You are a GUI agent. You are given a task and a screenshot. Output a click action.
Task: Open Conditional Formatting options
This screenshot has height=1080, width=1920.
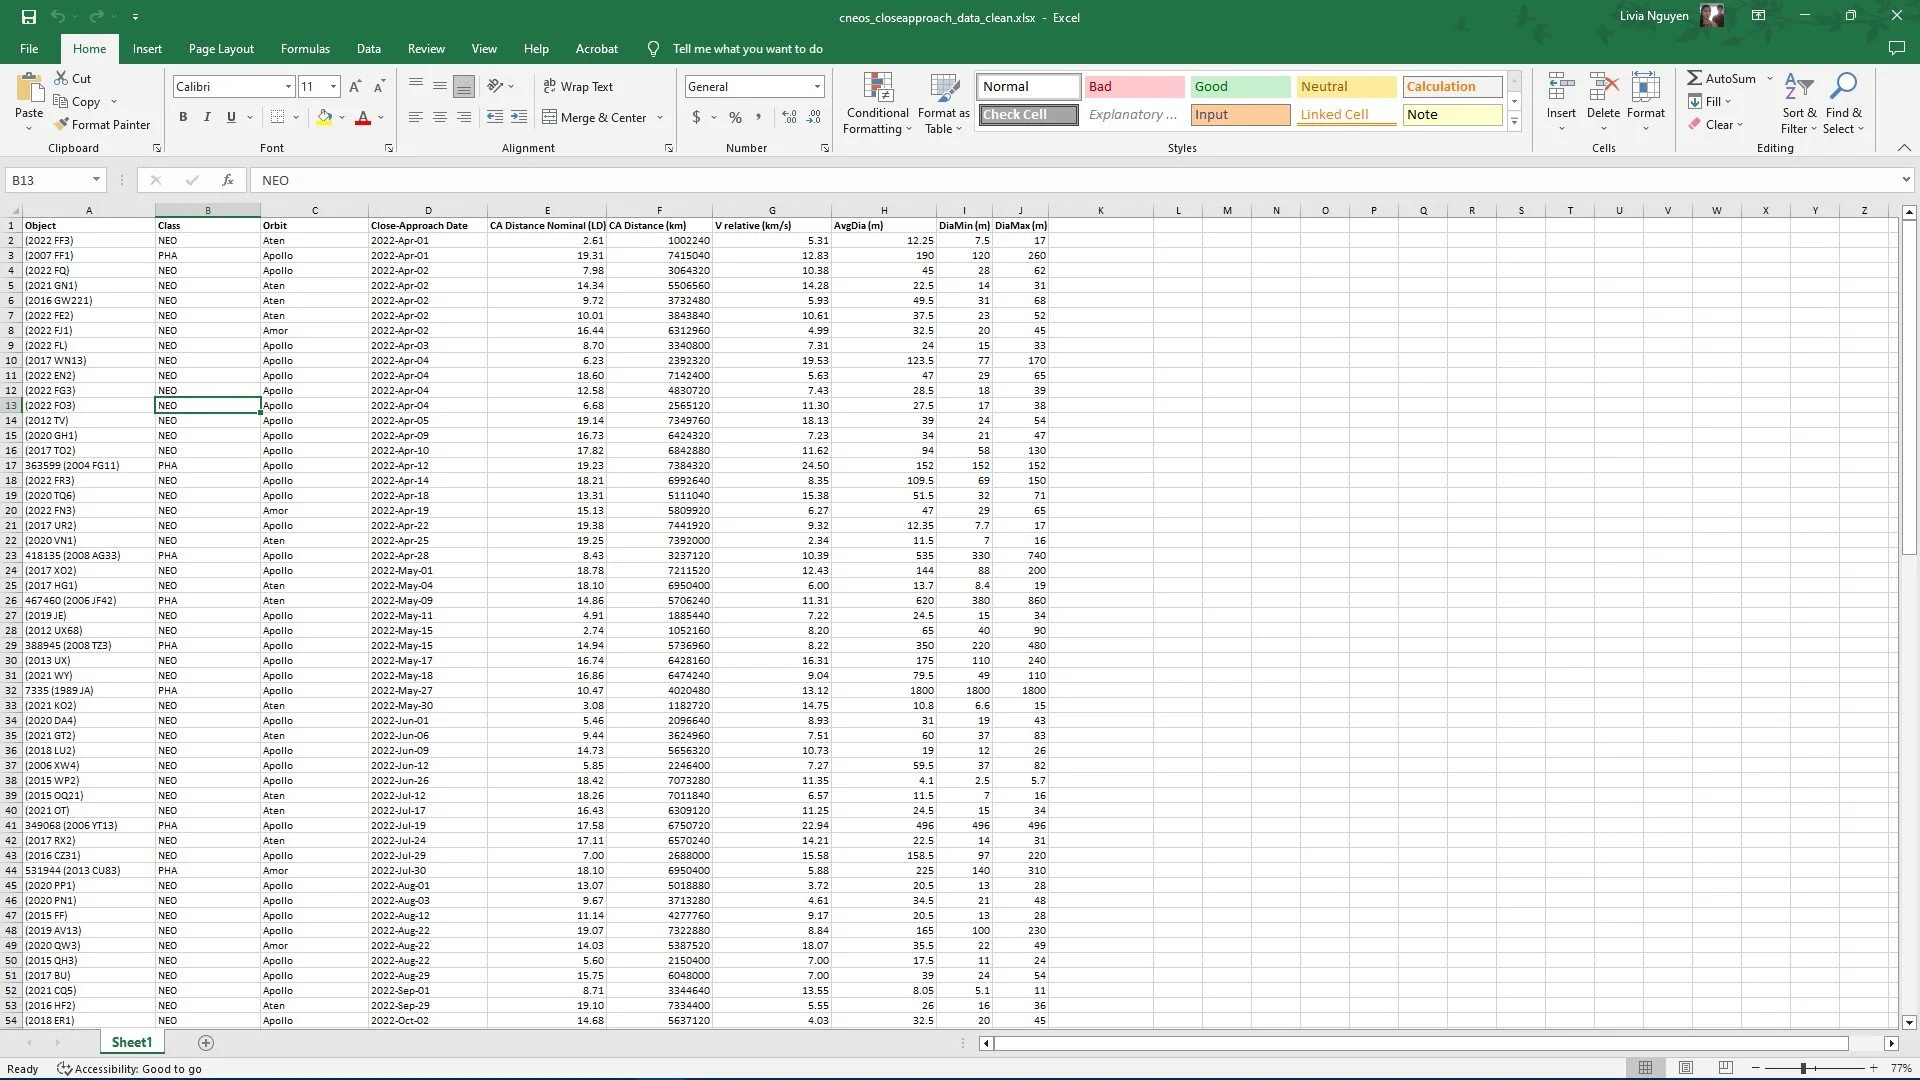[877, 103]
